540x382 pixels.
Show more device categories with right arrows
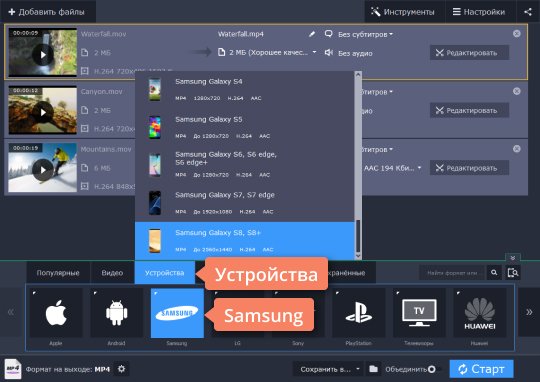(x=529, y=312)
